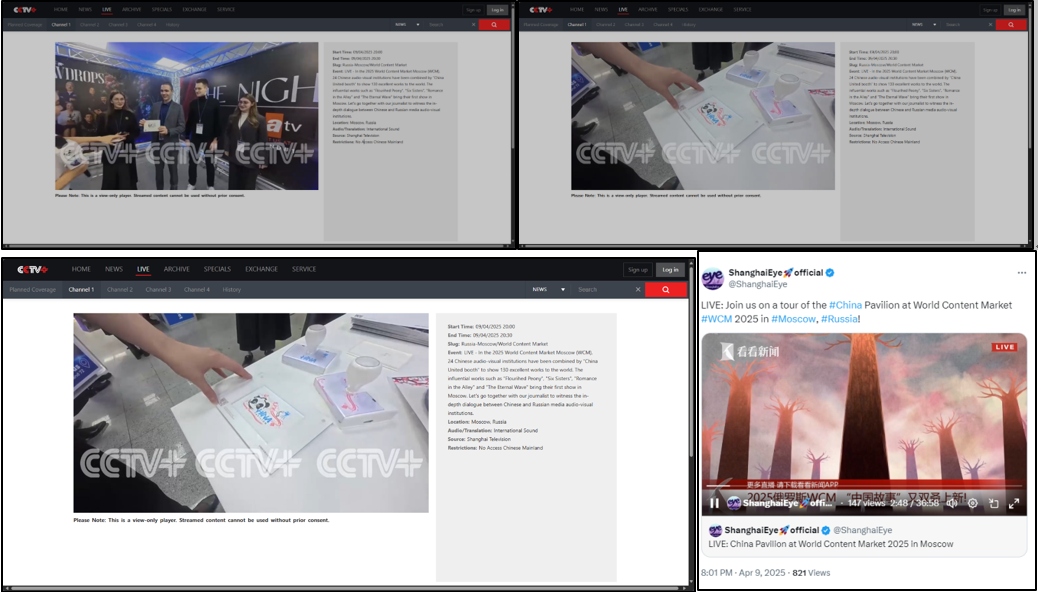Expand the tweet video to fullscreen

(x=1014, y=503)
